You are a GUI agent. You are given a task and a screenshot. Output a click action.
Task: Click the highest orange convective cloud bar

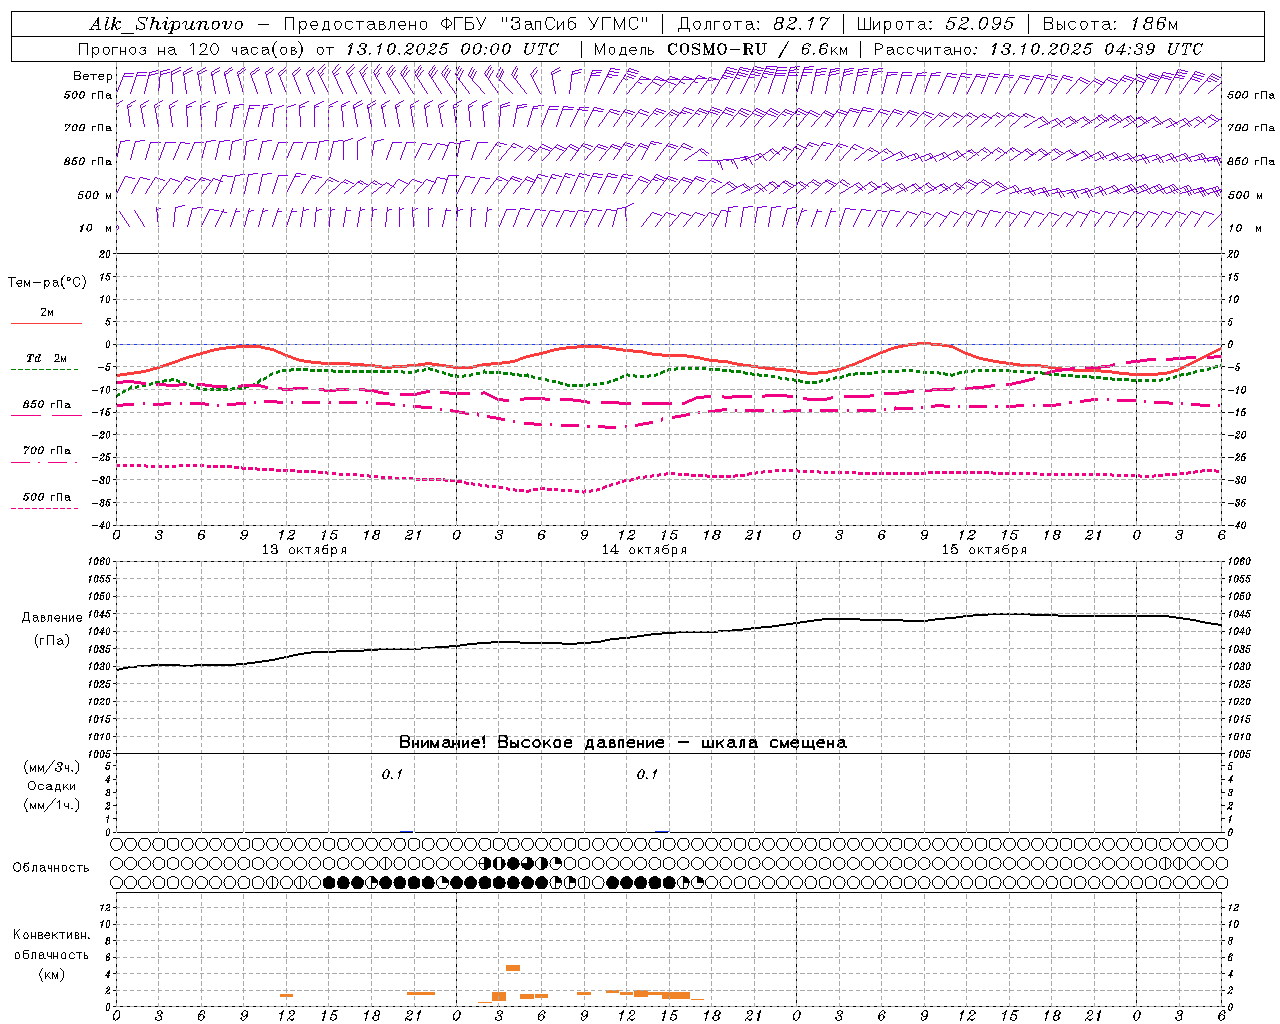(513, 968)
